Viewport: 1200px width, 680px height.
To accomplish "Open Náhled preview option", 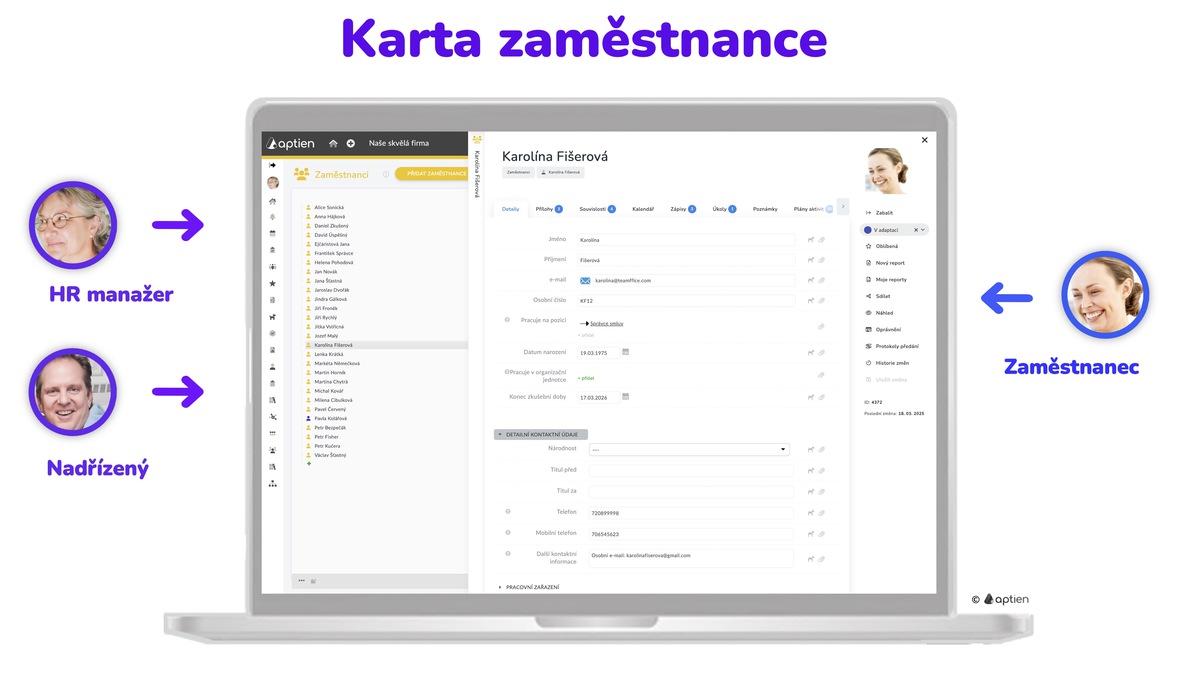I will pos(879,313).
